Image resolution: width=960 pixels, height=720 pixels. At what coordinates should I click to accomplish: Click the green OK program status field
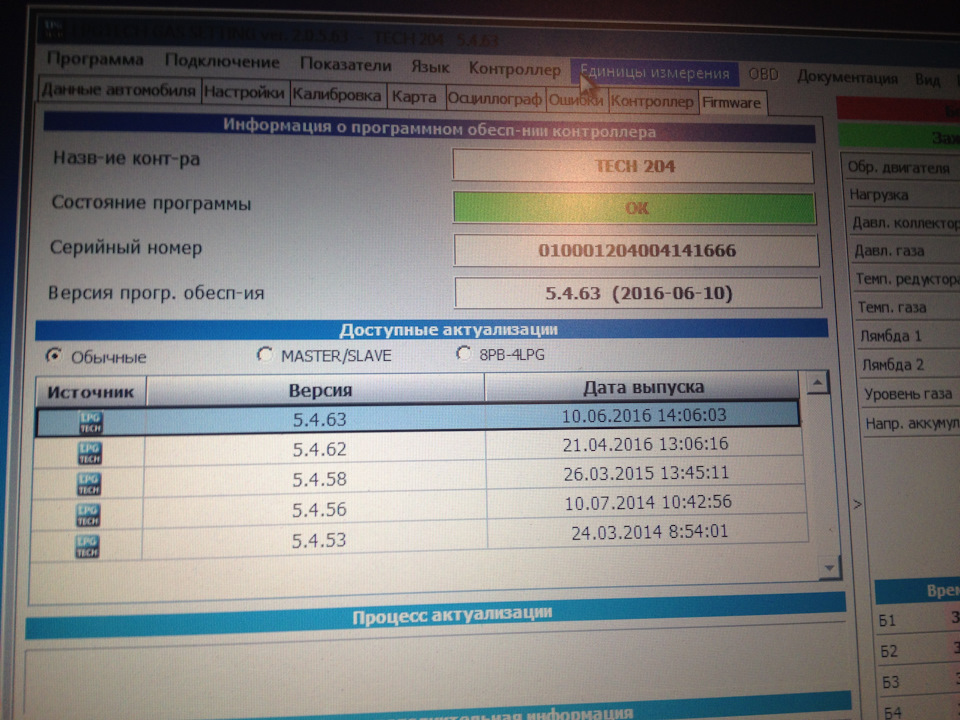(x=634, y=208)
